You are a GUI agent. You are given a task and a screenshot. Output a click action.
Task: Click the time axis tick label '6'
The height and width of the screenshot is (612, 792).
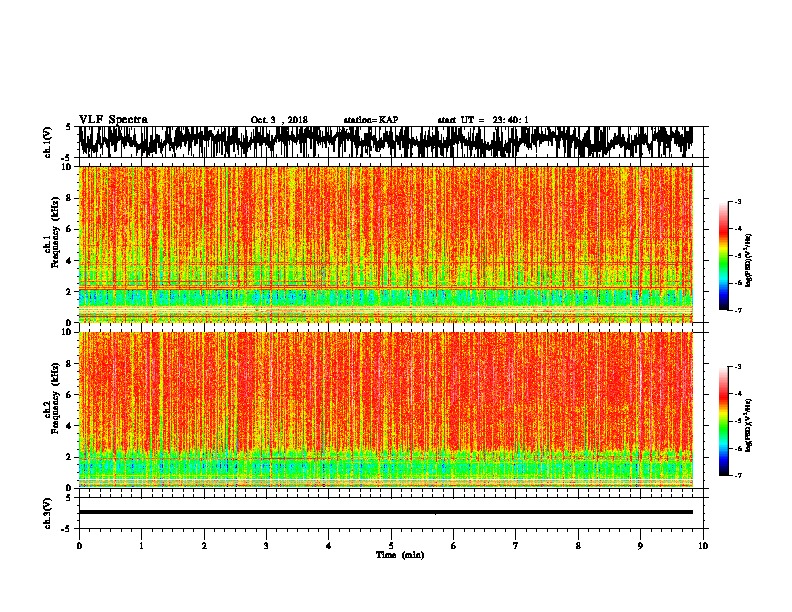point(454,545)
